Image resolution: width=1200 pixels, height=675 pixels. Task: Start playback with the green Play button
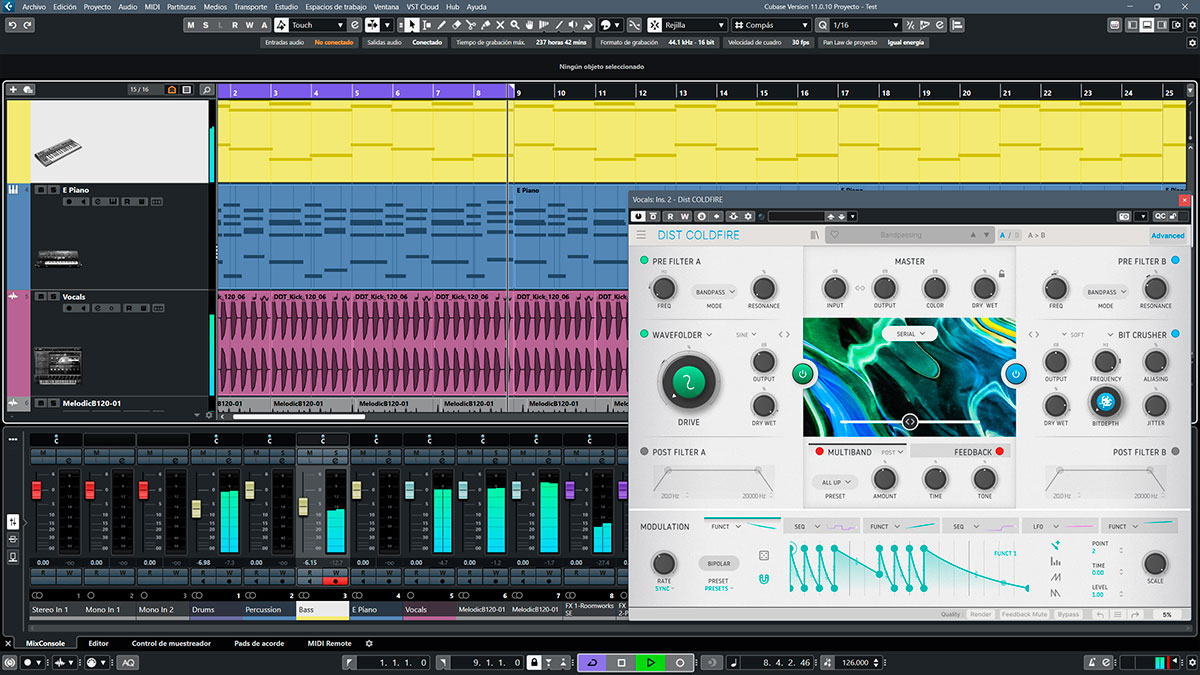click(651, 662)
